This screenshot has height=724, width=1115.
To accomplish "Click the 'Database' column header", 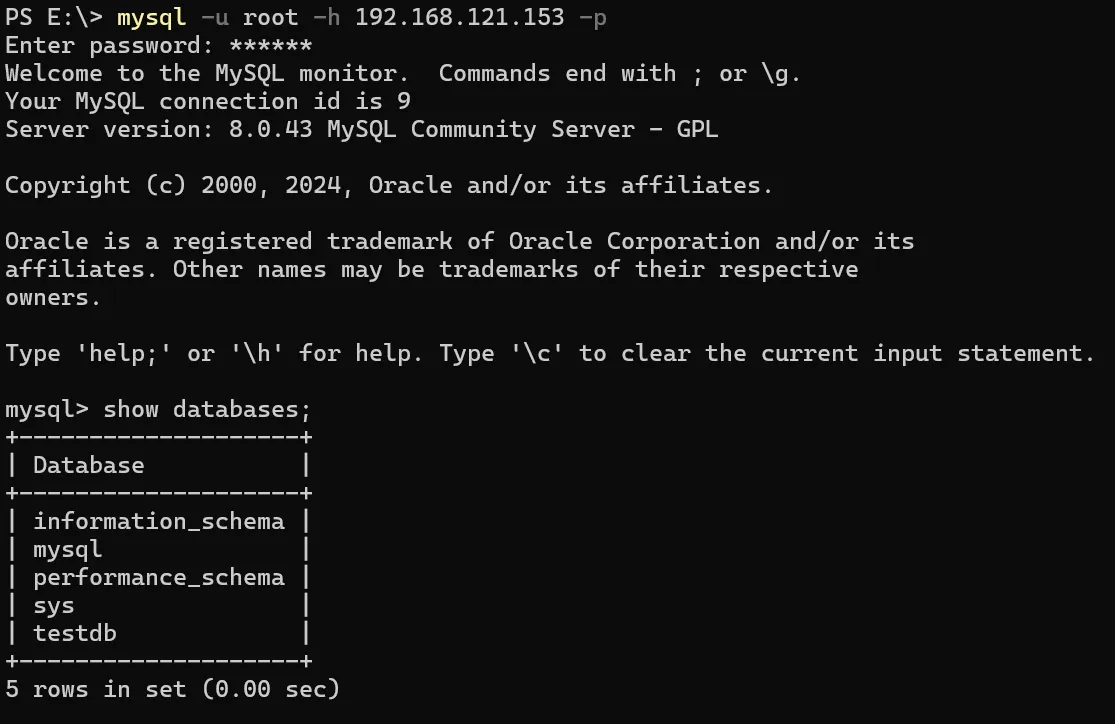I will (88, 466).
